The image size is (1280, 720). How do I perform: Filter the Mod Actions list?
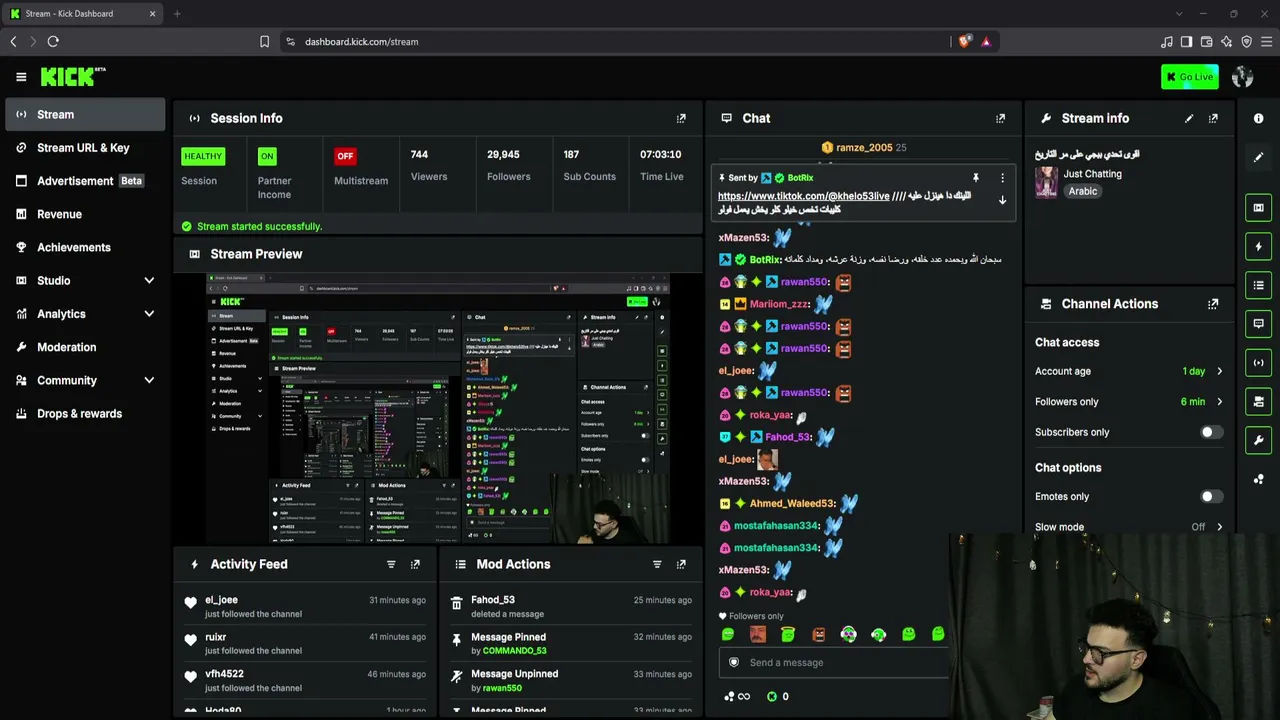[x=657, y=564]
